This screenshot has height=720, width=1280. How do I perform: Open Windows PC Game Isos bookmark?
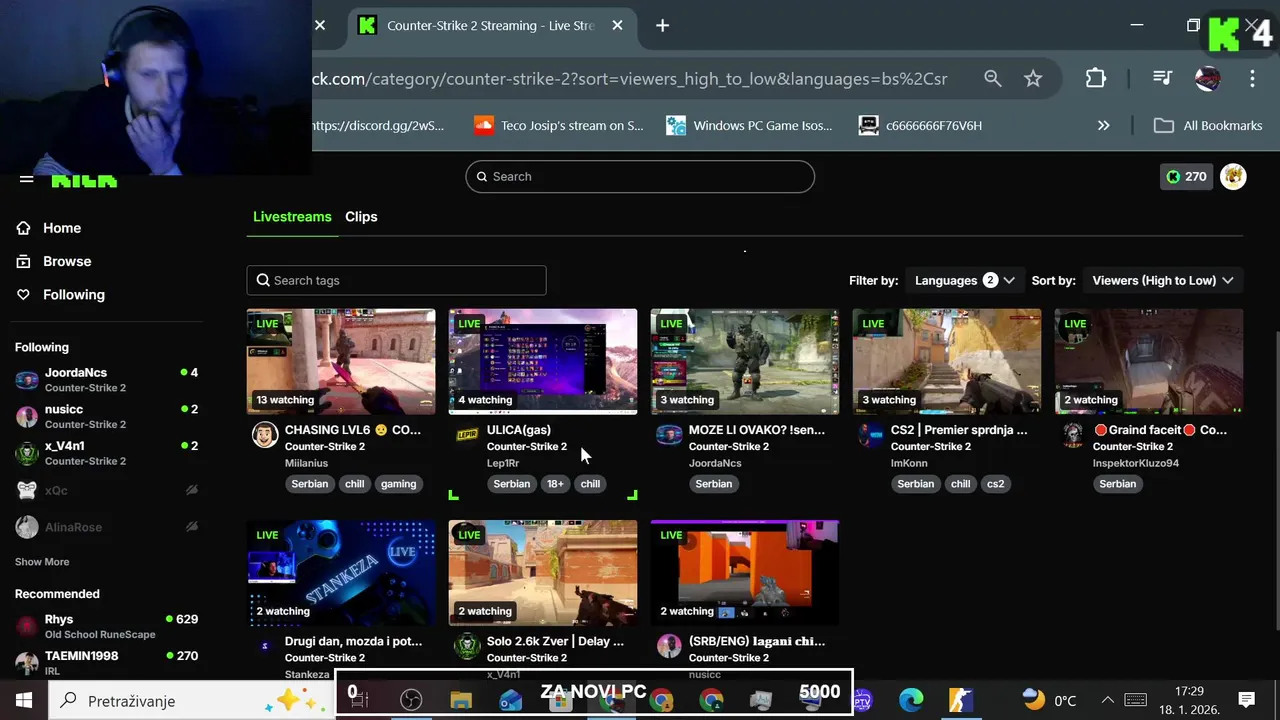tap(750, 125)
